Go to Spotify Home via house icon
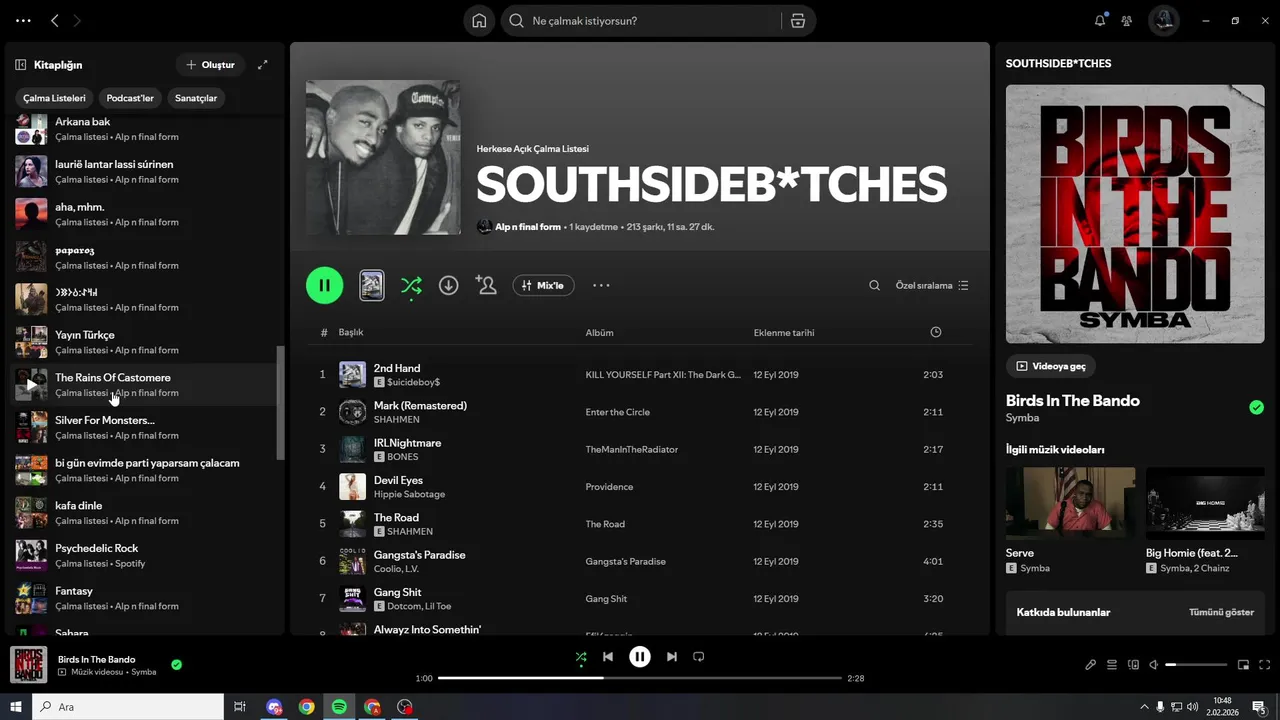Image resolution: width=1280 pixels, height=720 pixels. [x=480, y=21]
